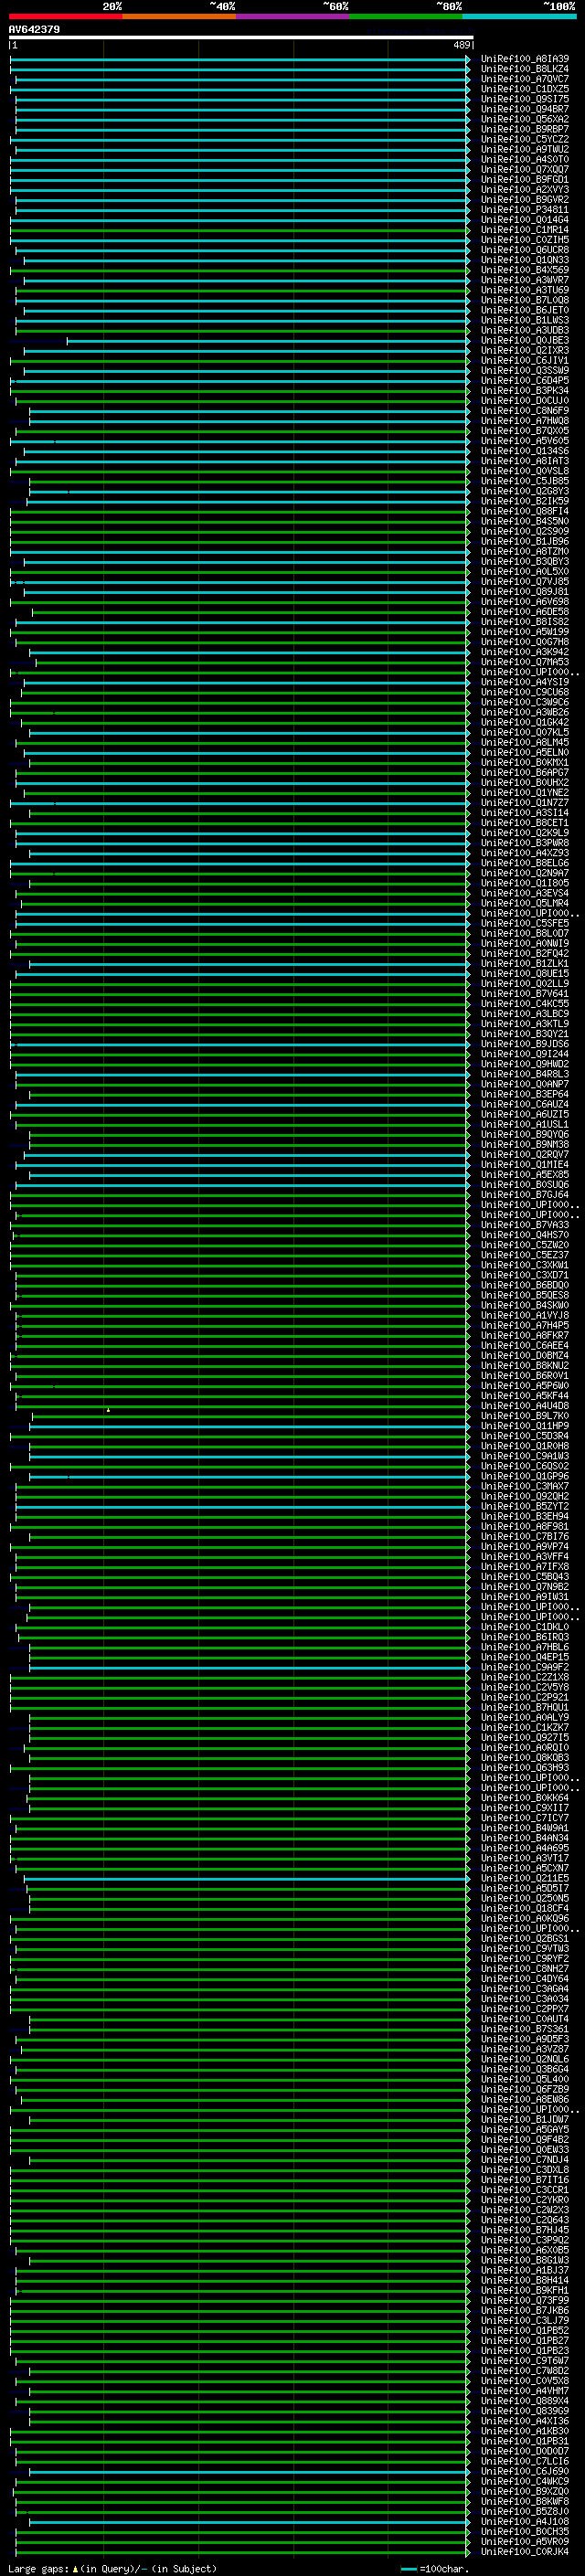Select the UniRef100_Q1GP96 hit label

(x=524, y=1476)
